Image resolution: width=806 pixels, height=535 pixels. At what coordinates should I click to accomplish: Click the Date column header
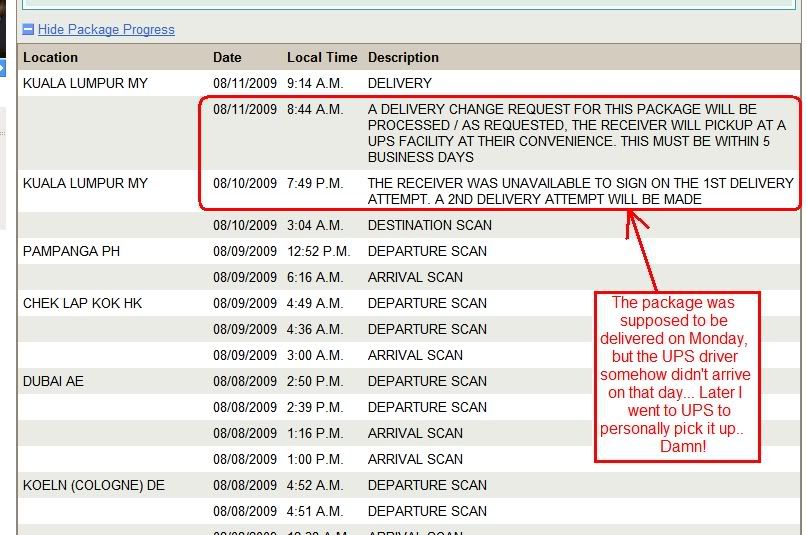coord(227,58)
